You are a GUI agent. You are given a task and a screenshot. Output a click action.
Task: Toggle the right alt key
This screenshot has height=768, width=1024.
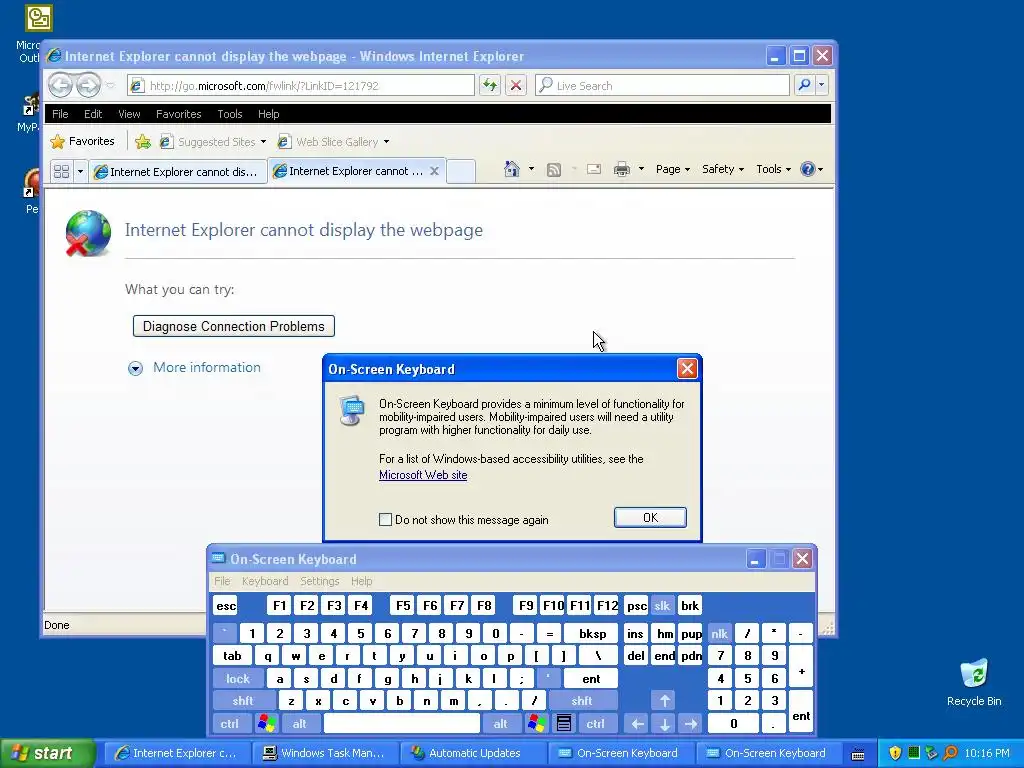pos(500,724)
